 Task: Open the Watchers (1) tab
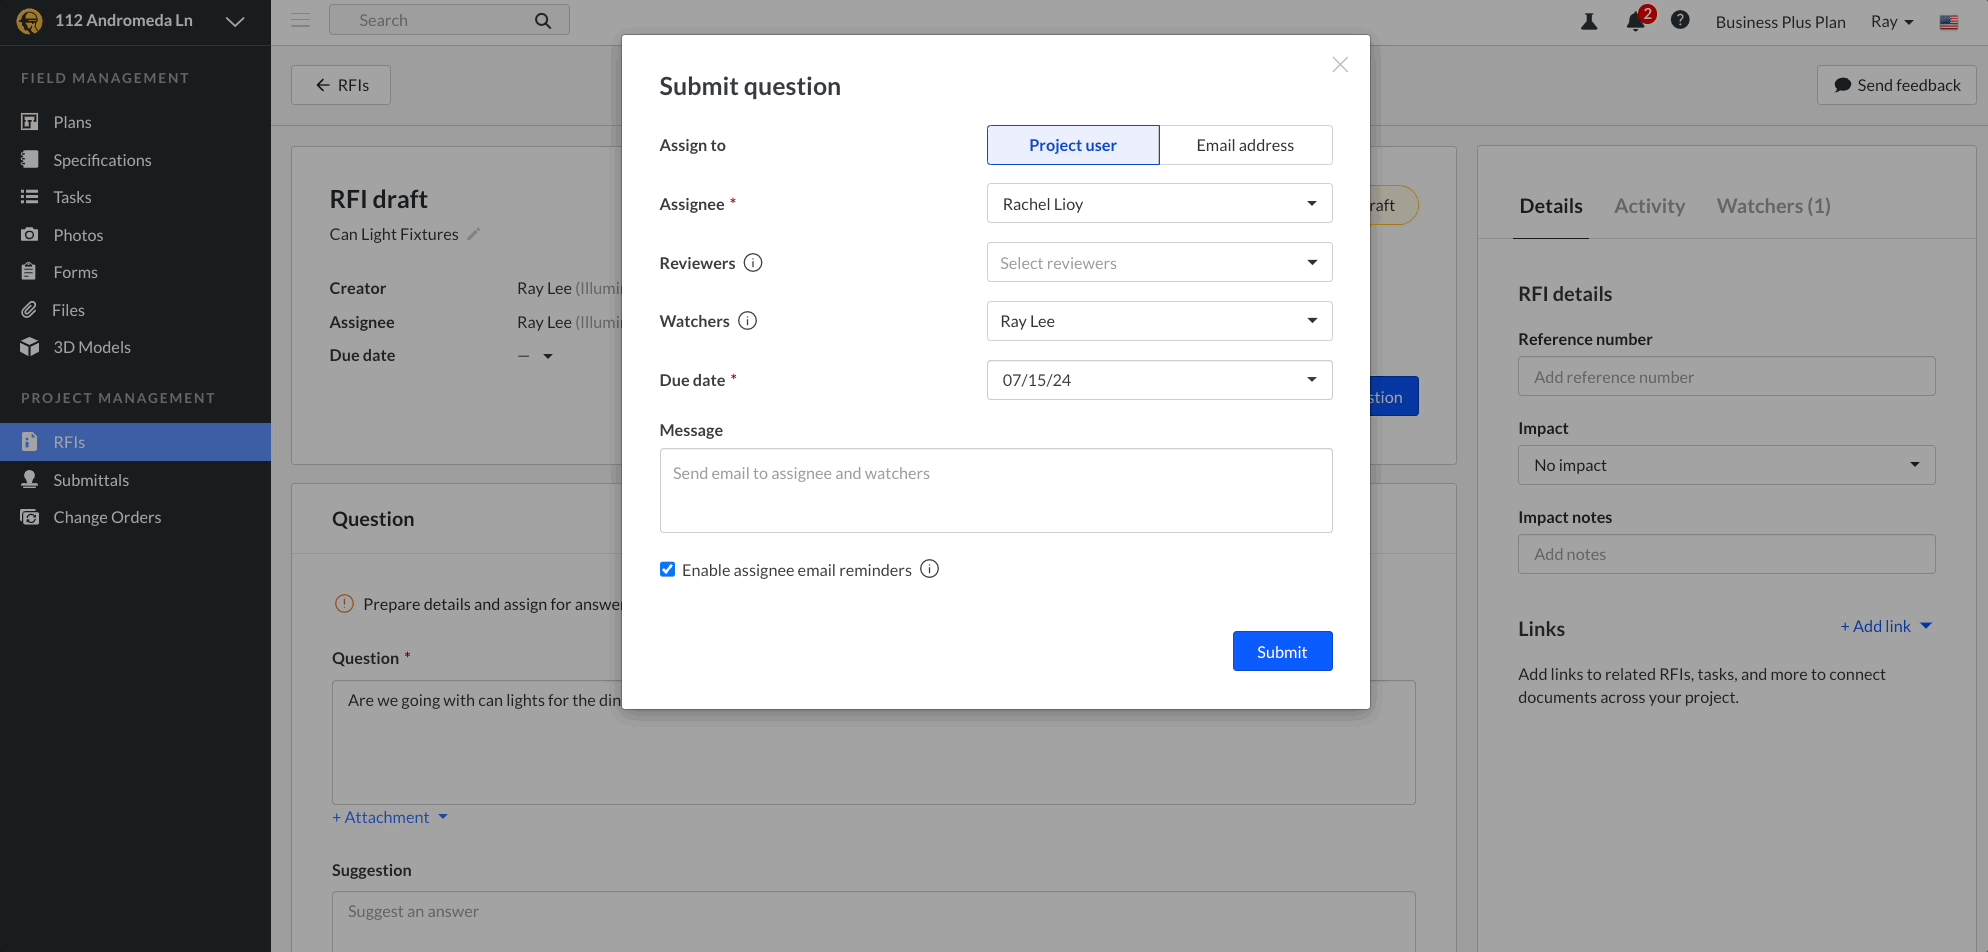(x=1773, y=206)
